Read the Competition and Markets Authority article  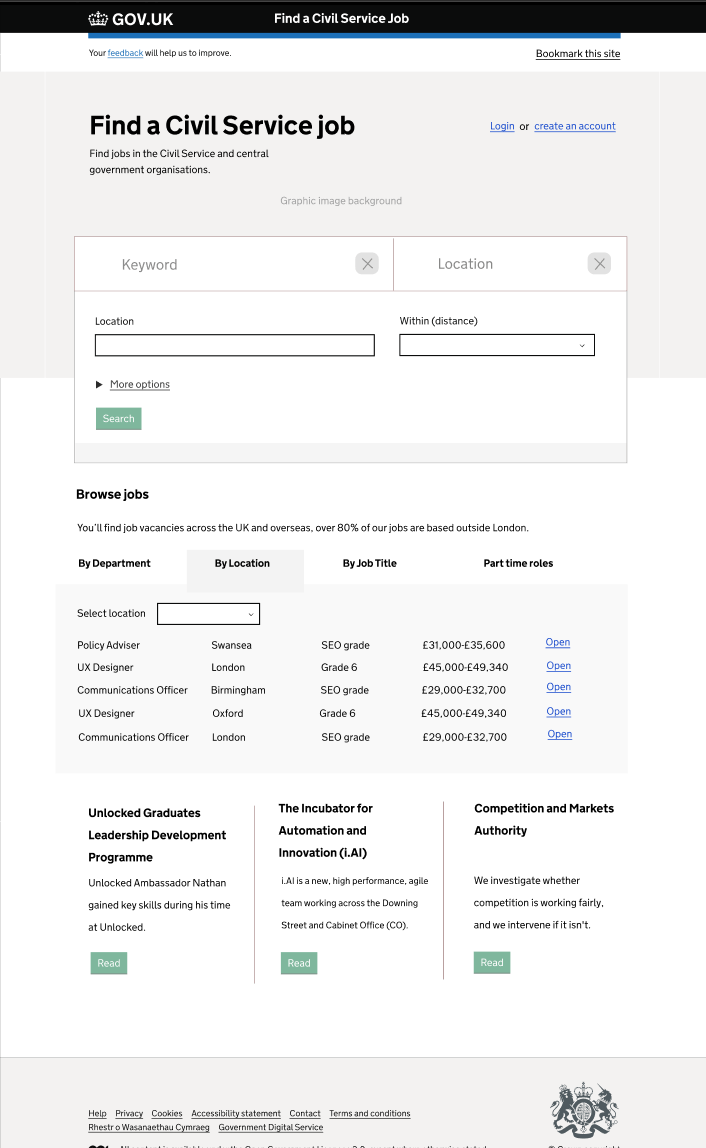[492, 962]
